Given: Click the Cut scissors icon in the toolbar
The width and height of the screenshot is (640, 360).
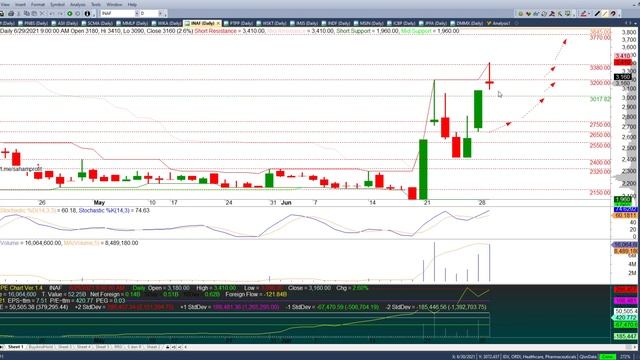Looking at the screenshot, I should pyautogui.click(x=19, y=13).
